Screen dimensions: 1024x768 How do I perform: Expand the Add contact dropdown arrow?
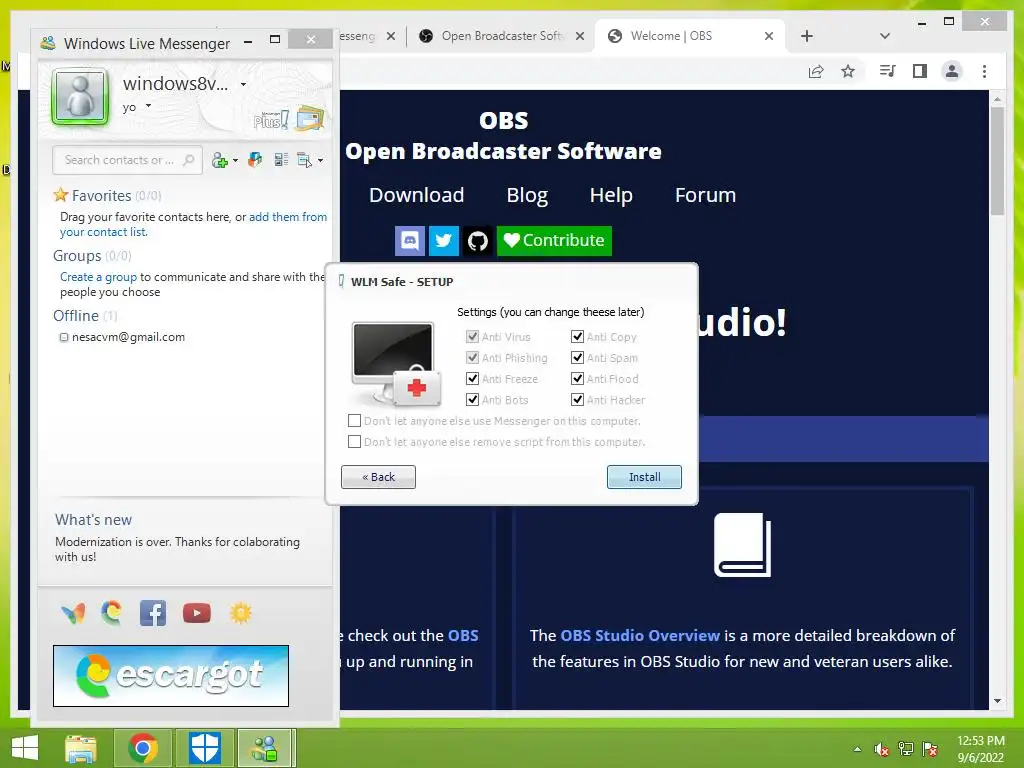click(x=235, y=161)
